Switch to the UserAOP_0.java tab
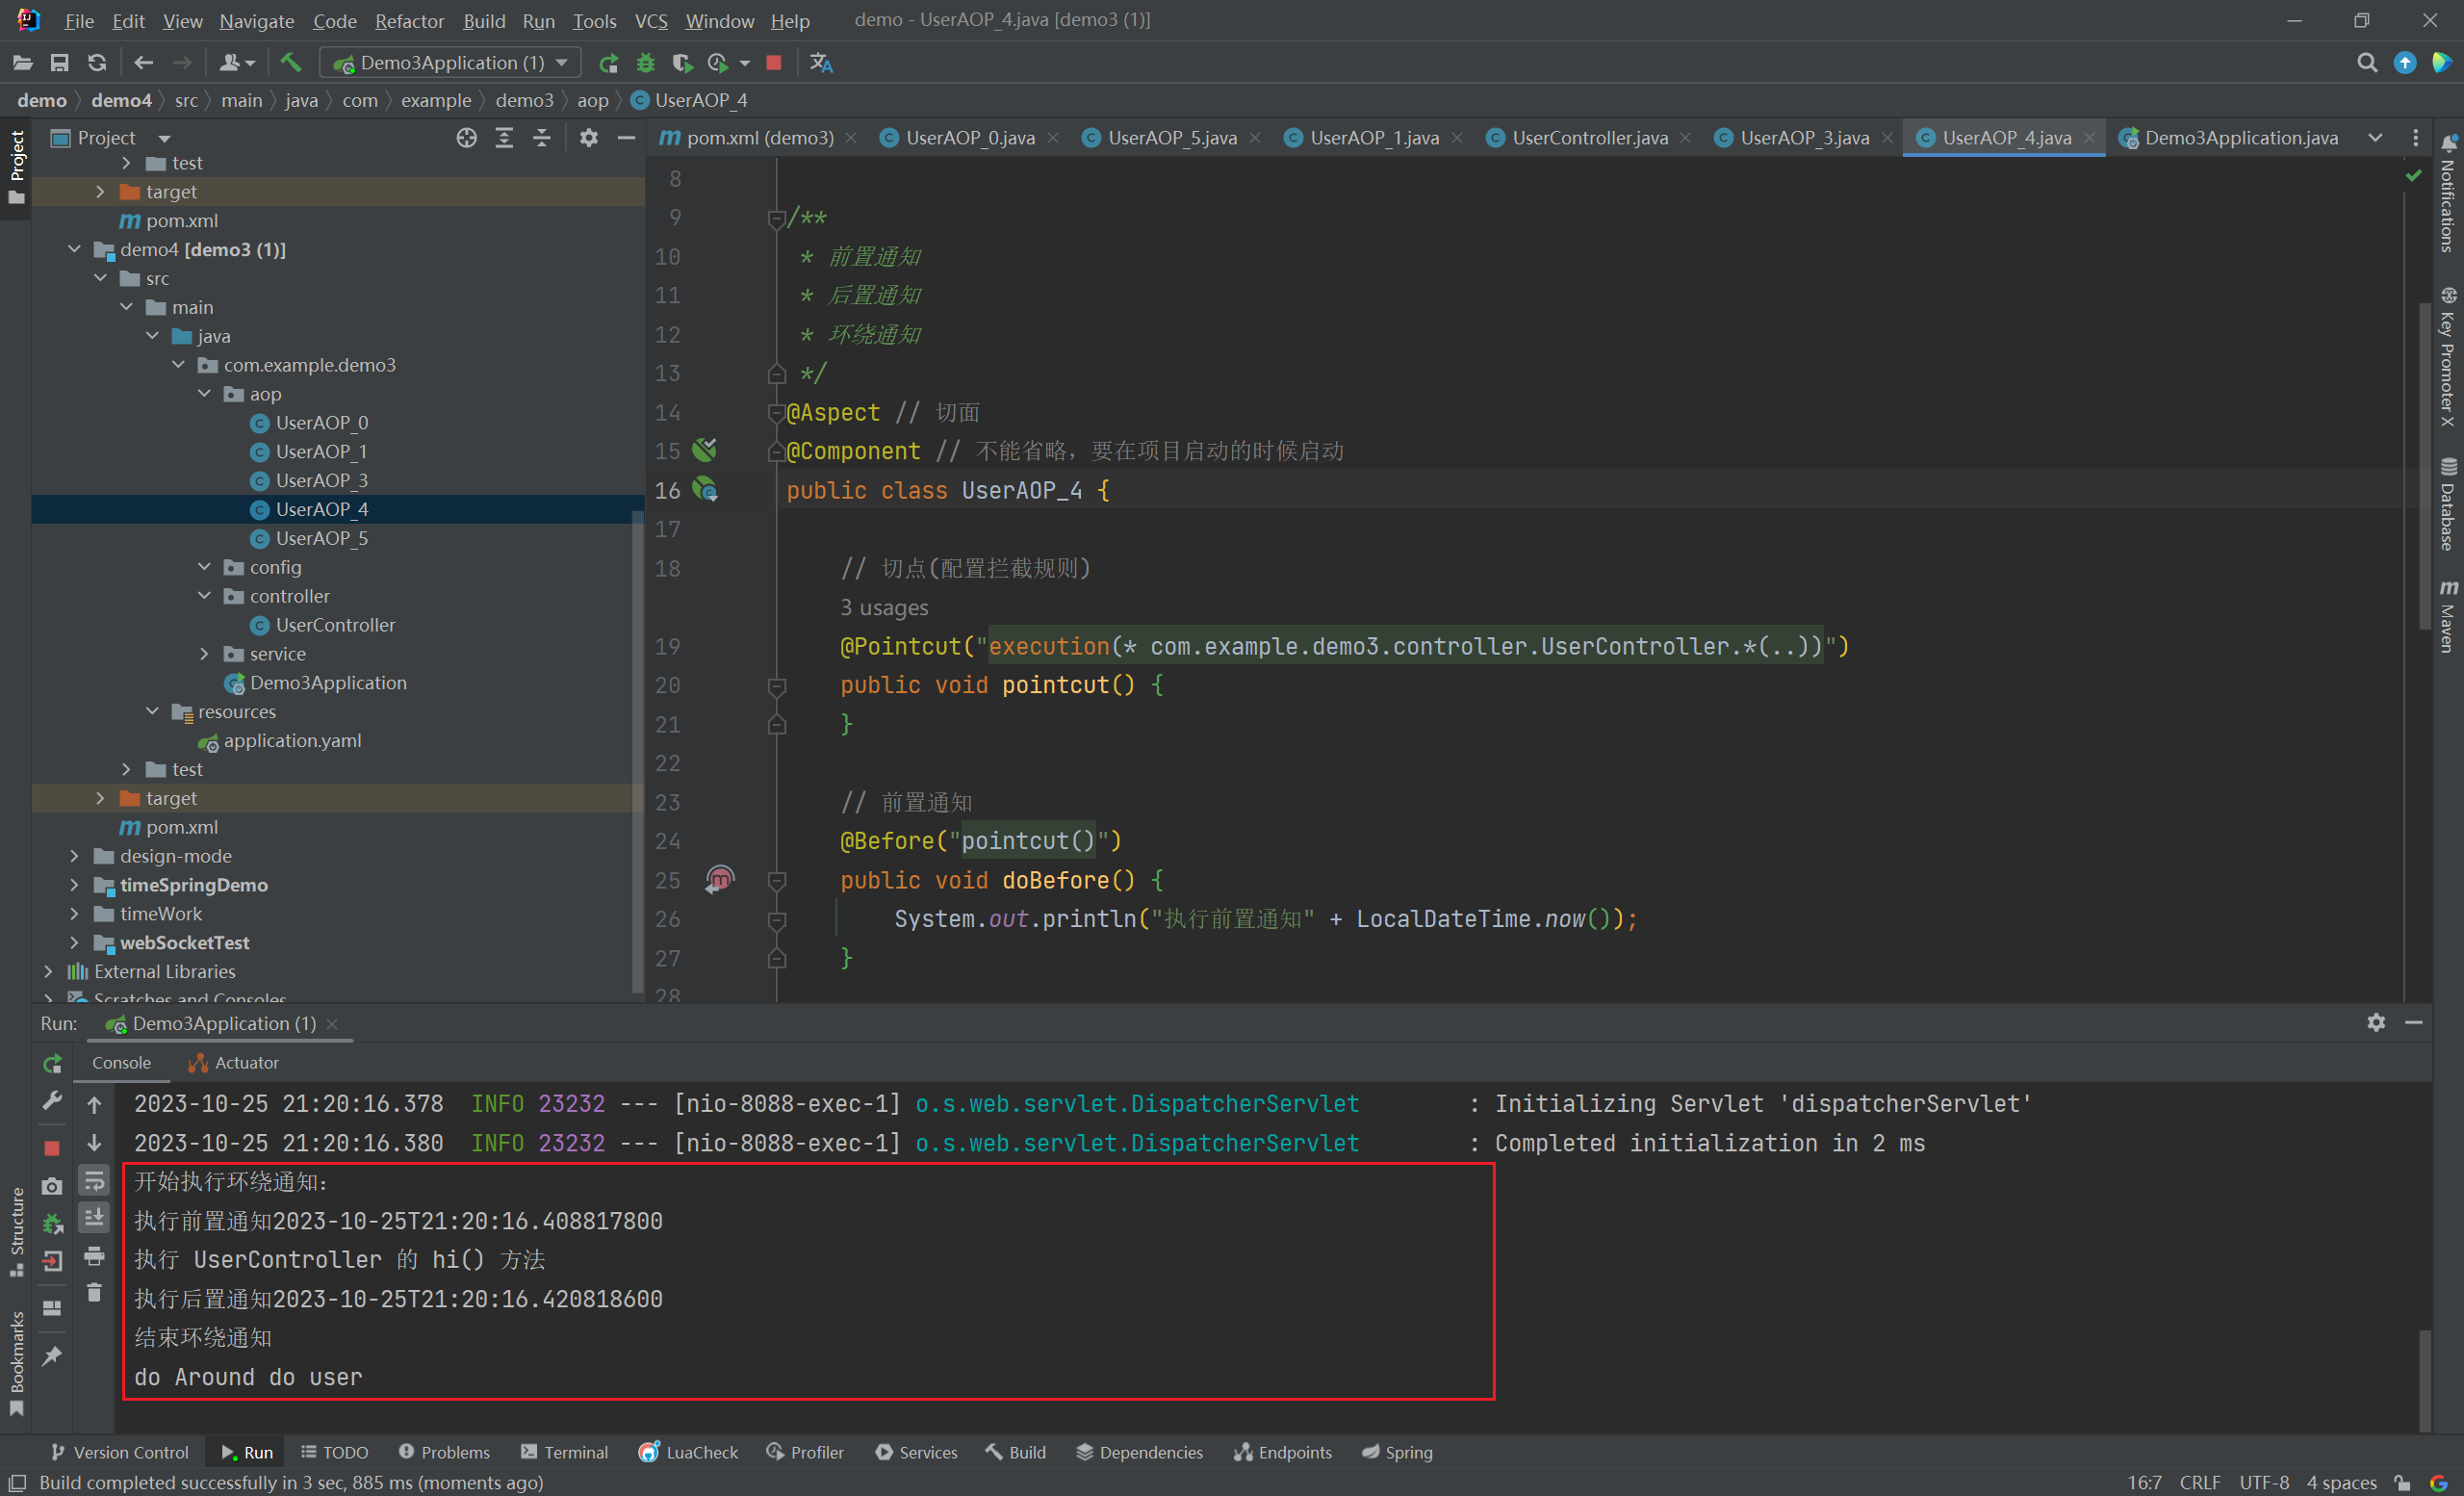Viewport: 2464px width, 1496px height. (x=969, y=138)
